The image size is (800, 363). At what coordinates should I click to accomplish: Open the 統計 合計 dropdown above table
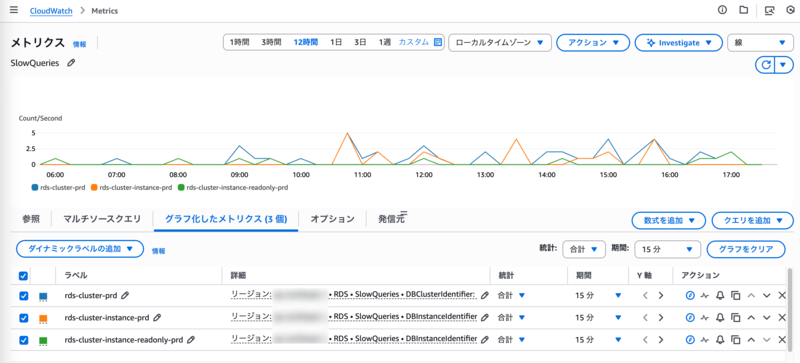(x=584, y=249)
